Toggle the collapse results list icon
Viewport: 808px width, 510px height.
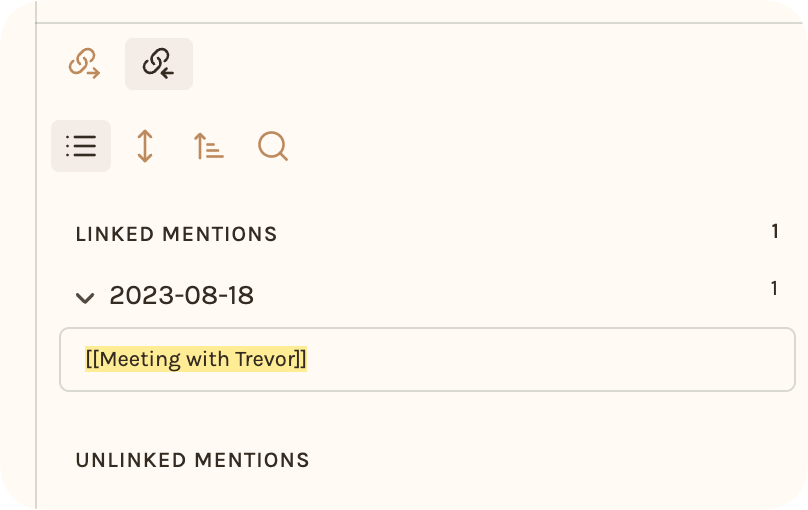[x=81, y=146]
